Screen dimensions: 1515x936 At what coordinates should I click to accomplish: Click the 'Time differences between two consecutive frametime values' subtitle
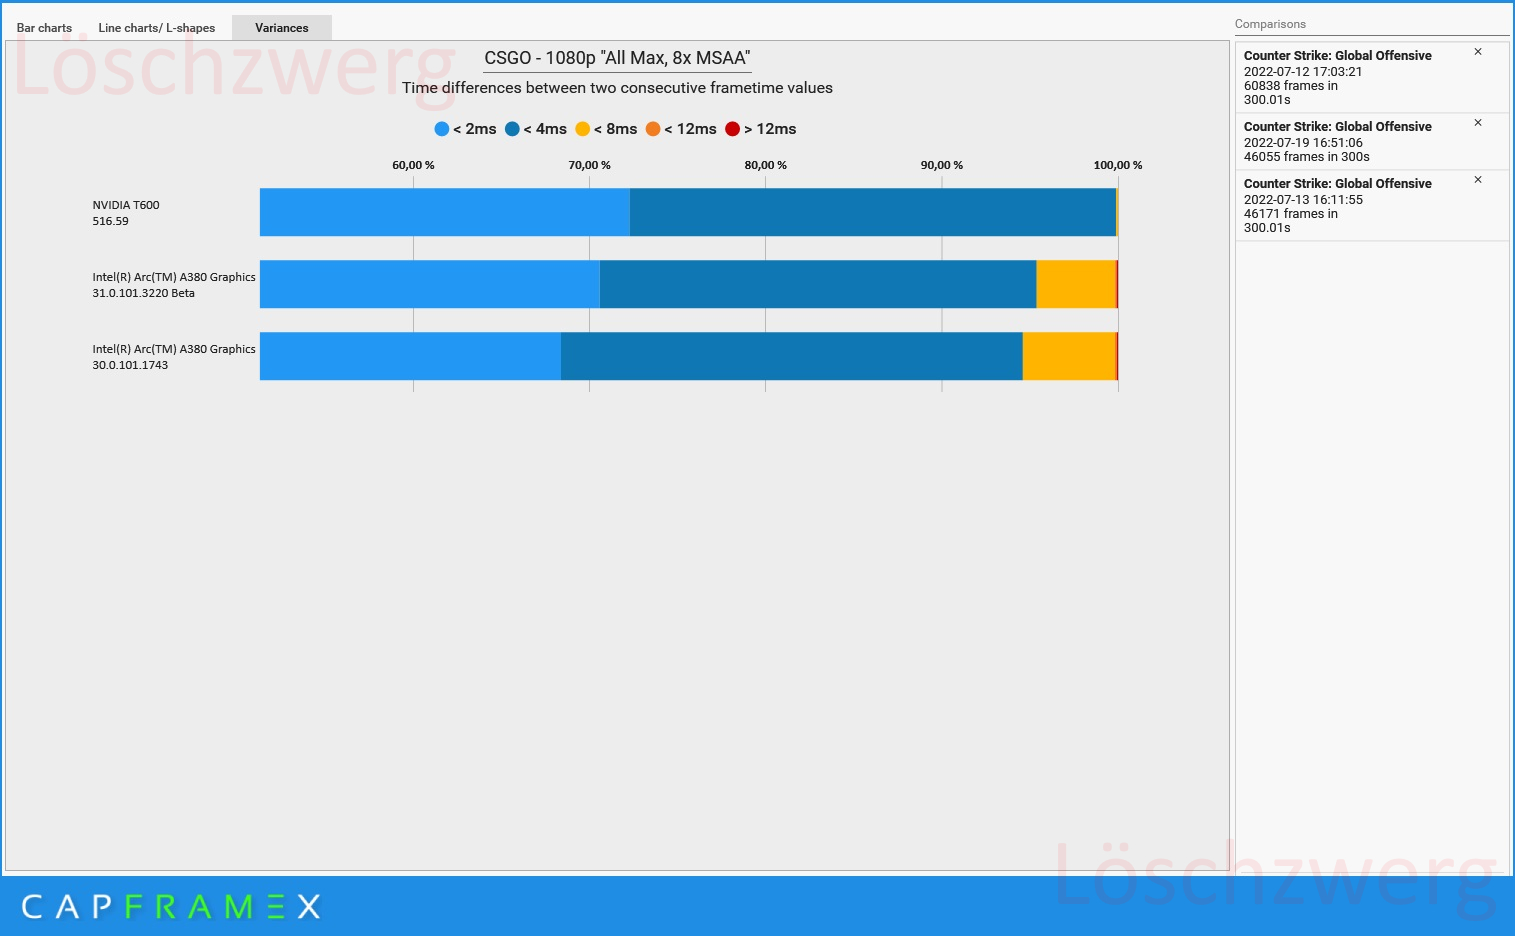coord(617,88)
